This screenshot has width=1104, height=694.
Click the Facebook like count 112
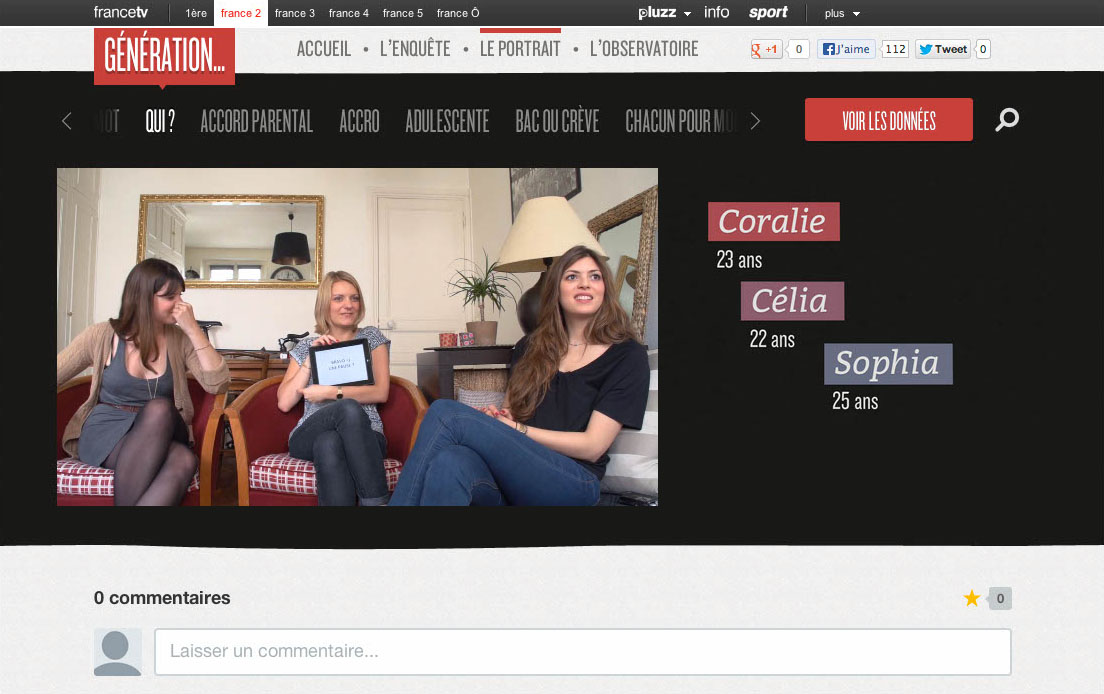tap(896, 49)
